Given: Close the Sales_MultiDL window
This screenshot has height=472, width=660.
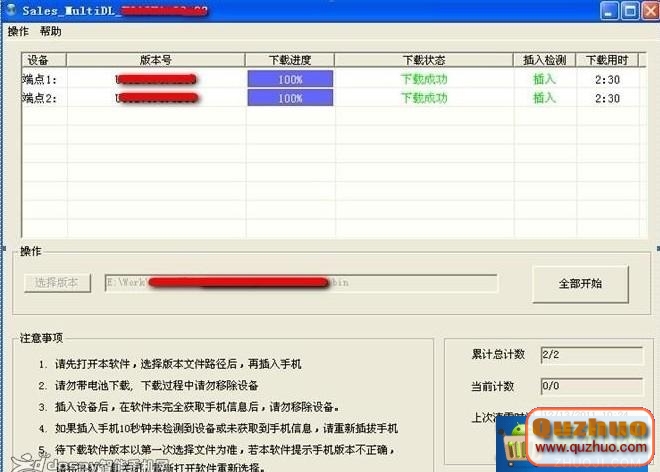Looking at the screenshot, I should pyautogui.click(x=651, y=11).
